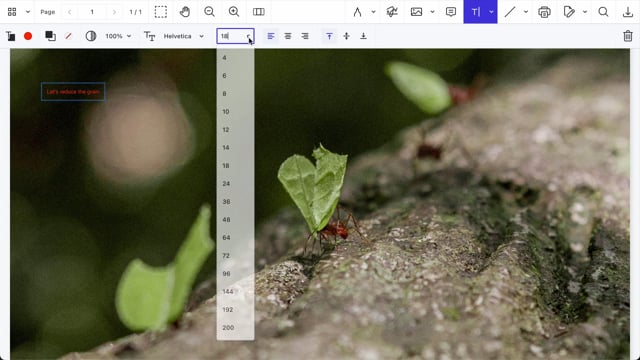Activate the pan hand tool
This screenshot has height=360, width=640.
[x=185, y=12]
